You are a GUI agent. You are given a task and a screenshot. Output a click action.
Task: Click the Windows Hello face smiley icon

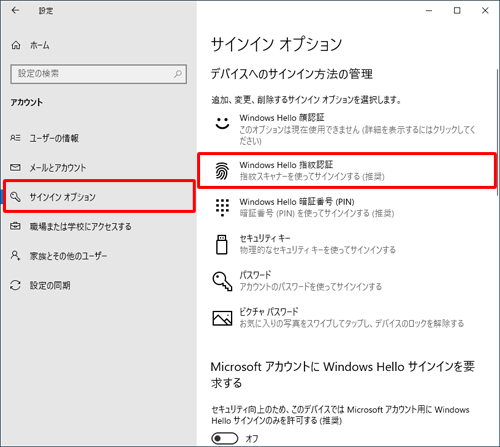[x=222, y=123]
